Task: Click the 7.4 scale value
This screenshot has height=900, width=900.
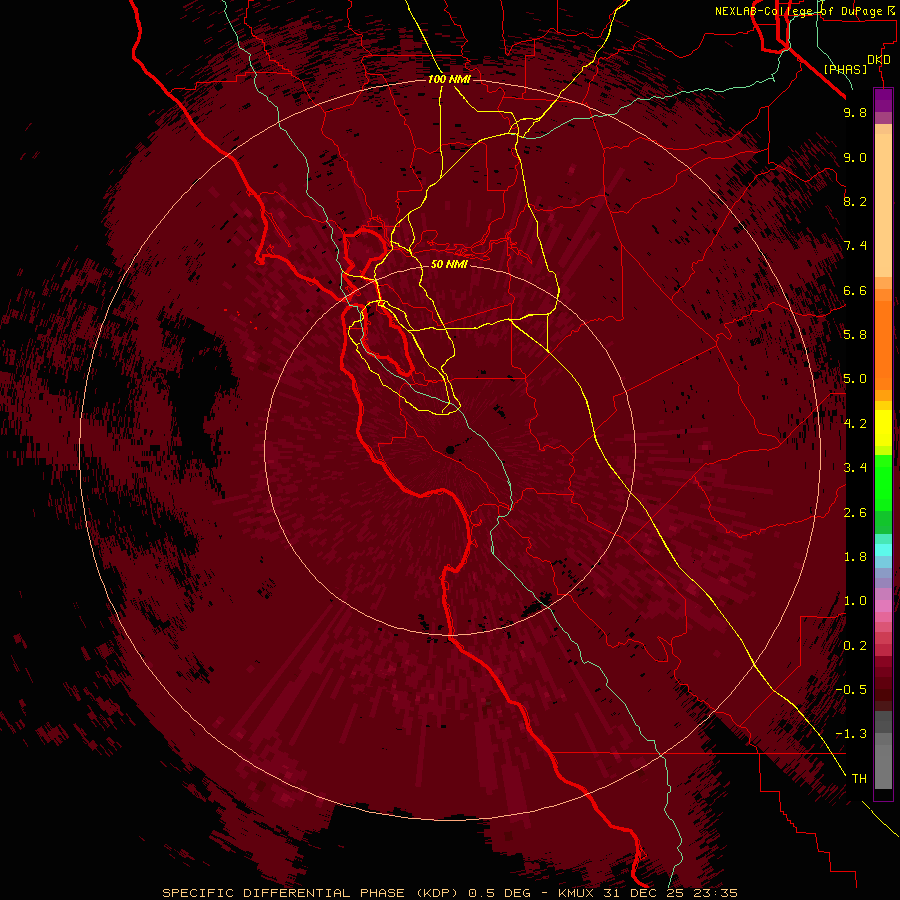Action: click(855, 246)
